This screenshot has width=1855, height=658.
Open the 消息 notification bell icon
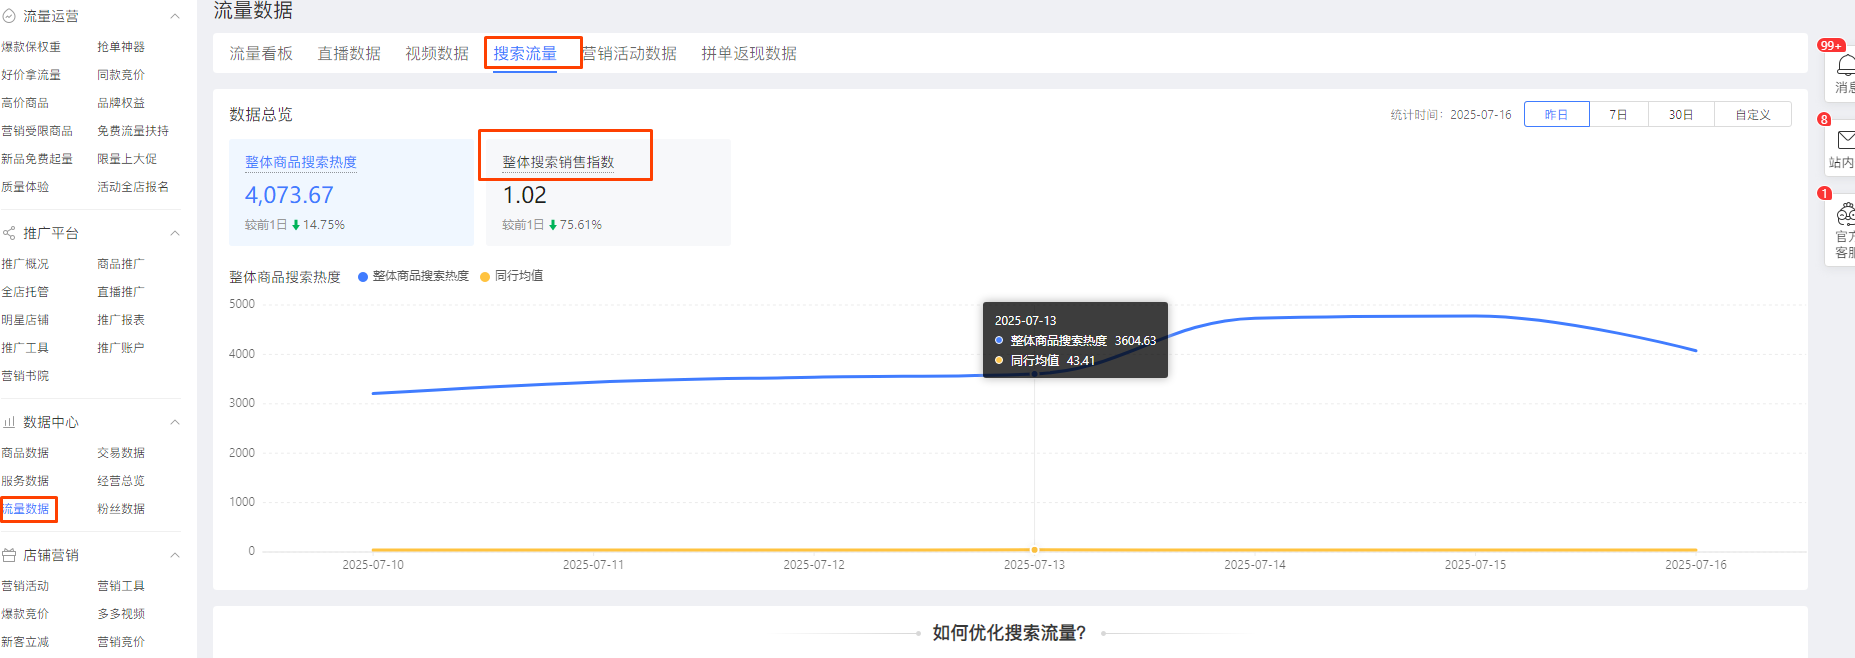pyautogui.click(x=1845, y=66)
